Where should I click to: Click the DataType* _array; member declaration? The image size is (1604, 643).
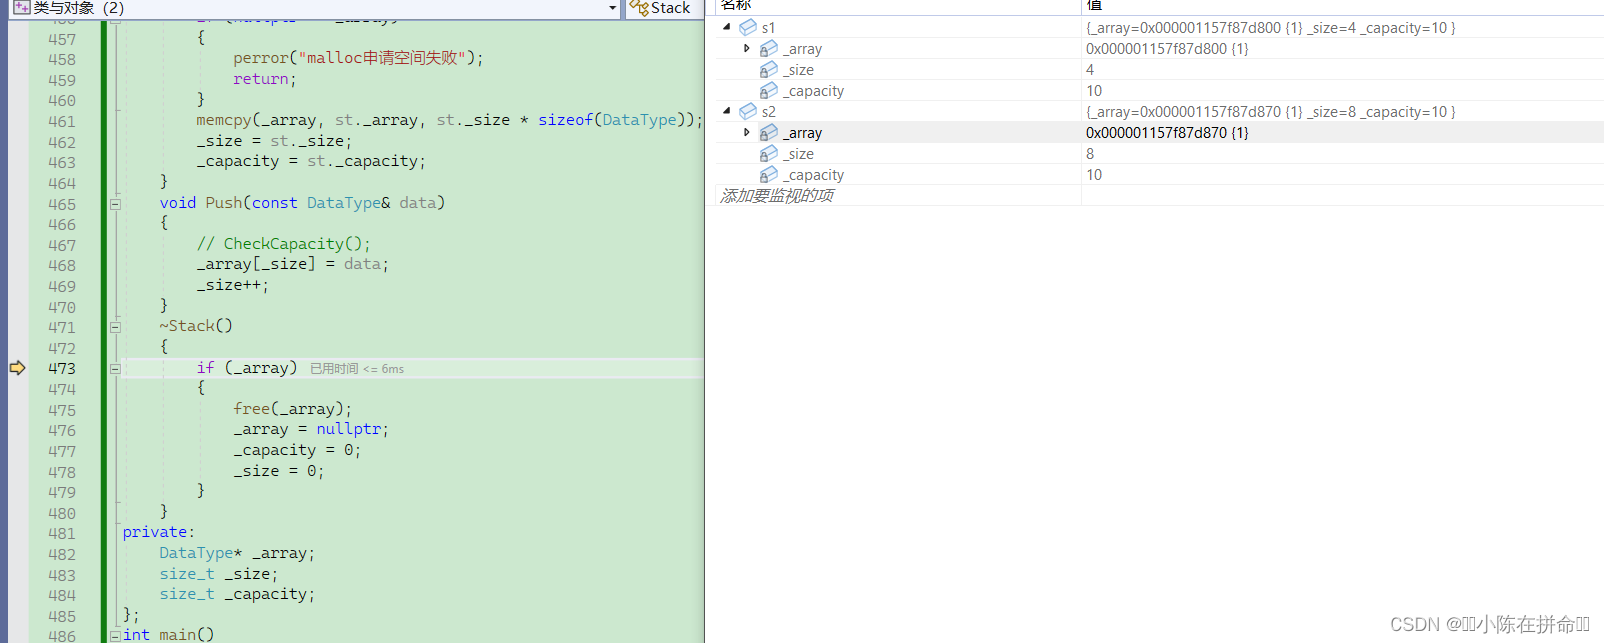click(237, 553)
